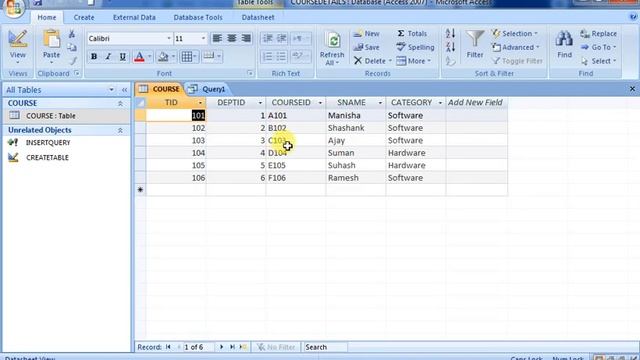Screen dimensions: 640x360
Task: Center align text
Action: pos(231,38)
